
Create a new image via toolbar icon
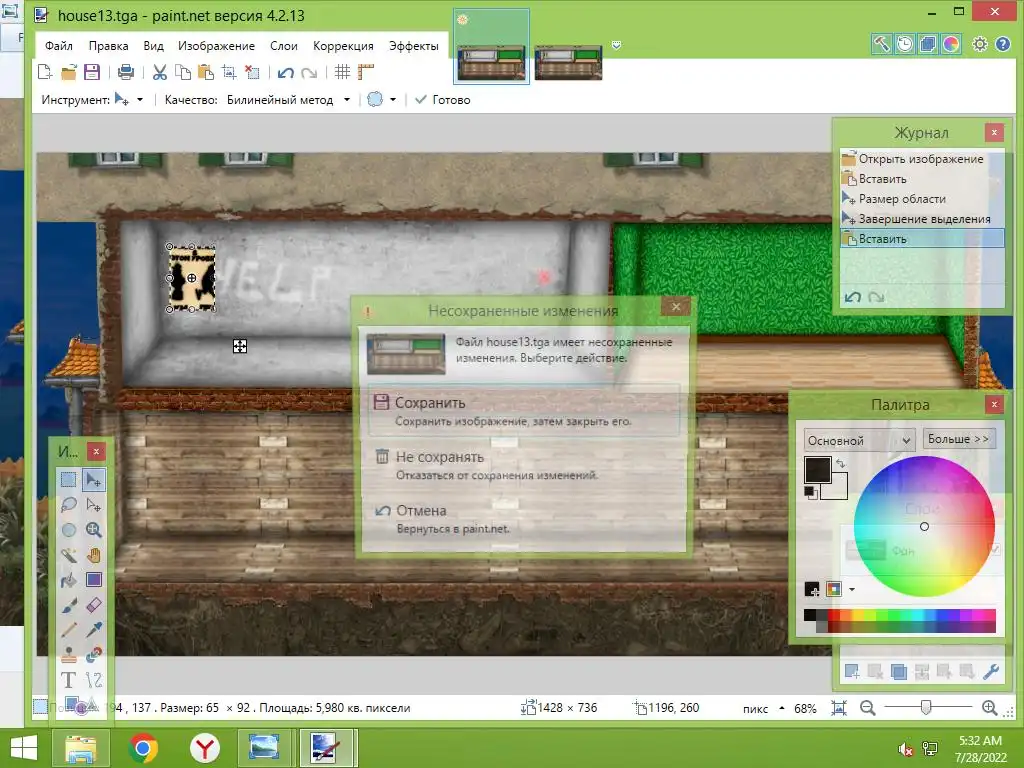45,72
